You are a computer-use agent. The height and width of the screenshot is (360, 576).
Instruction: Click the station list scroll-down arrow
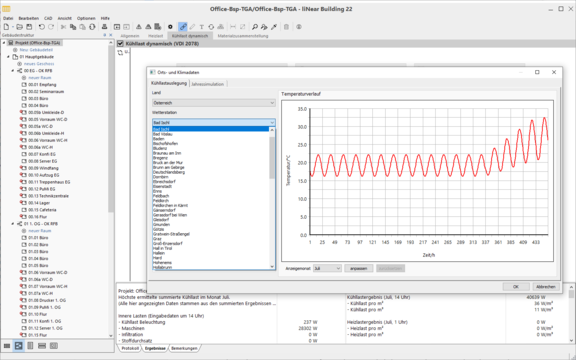point(272,267)
